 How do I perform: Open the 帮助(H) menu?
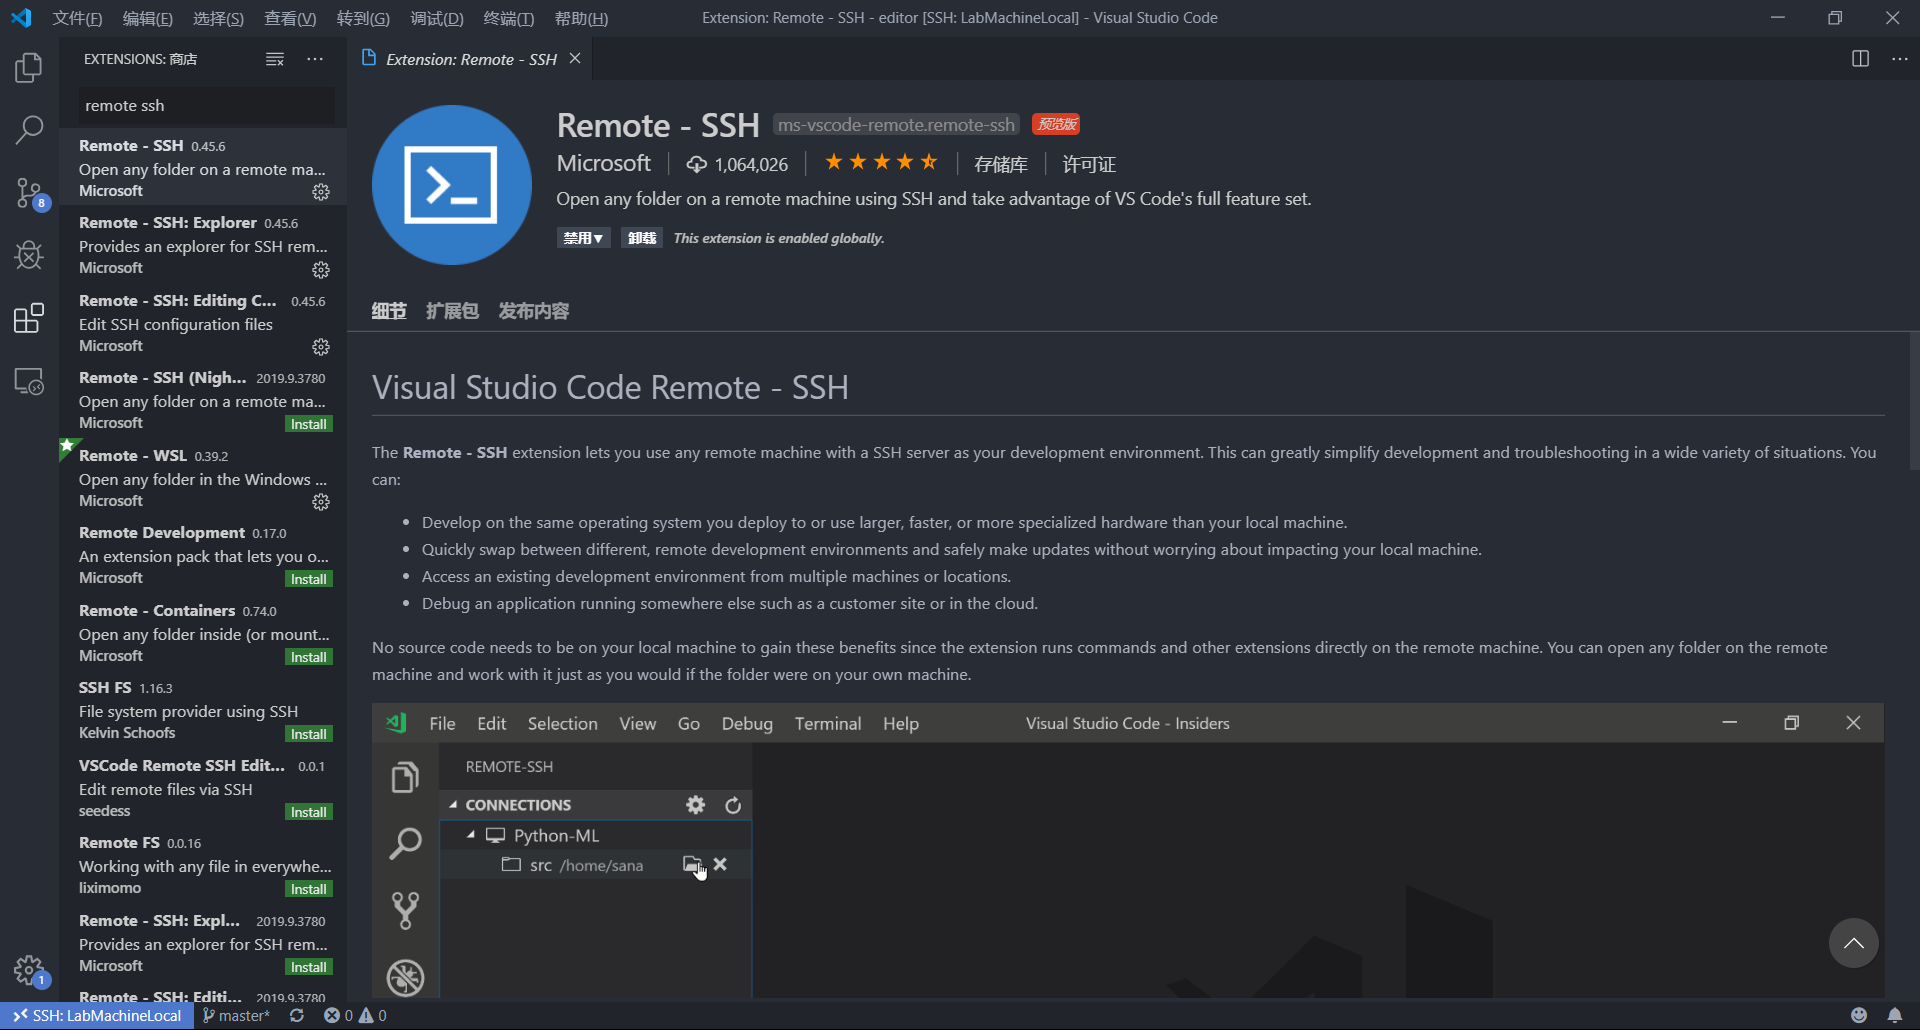tap(581, 18)
